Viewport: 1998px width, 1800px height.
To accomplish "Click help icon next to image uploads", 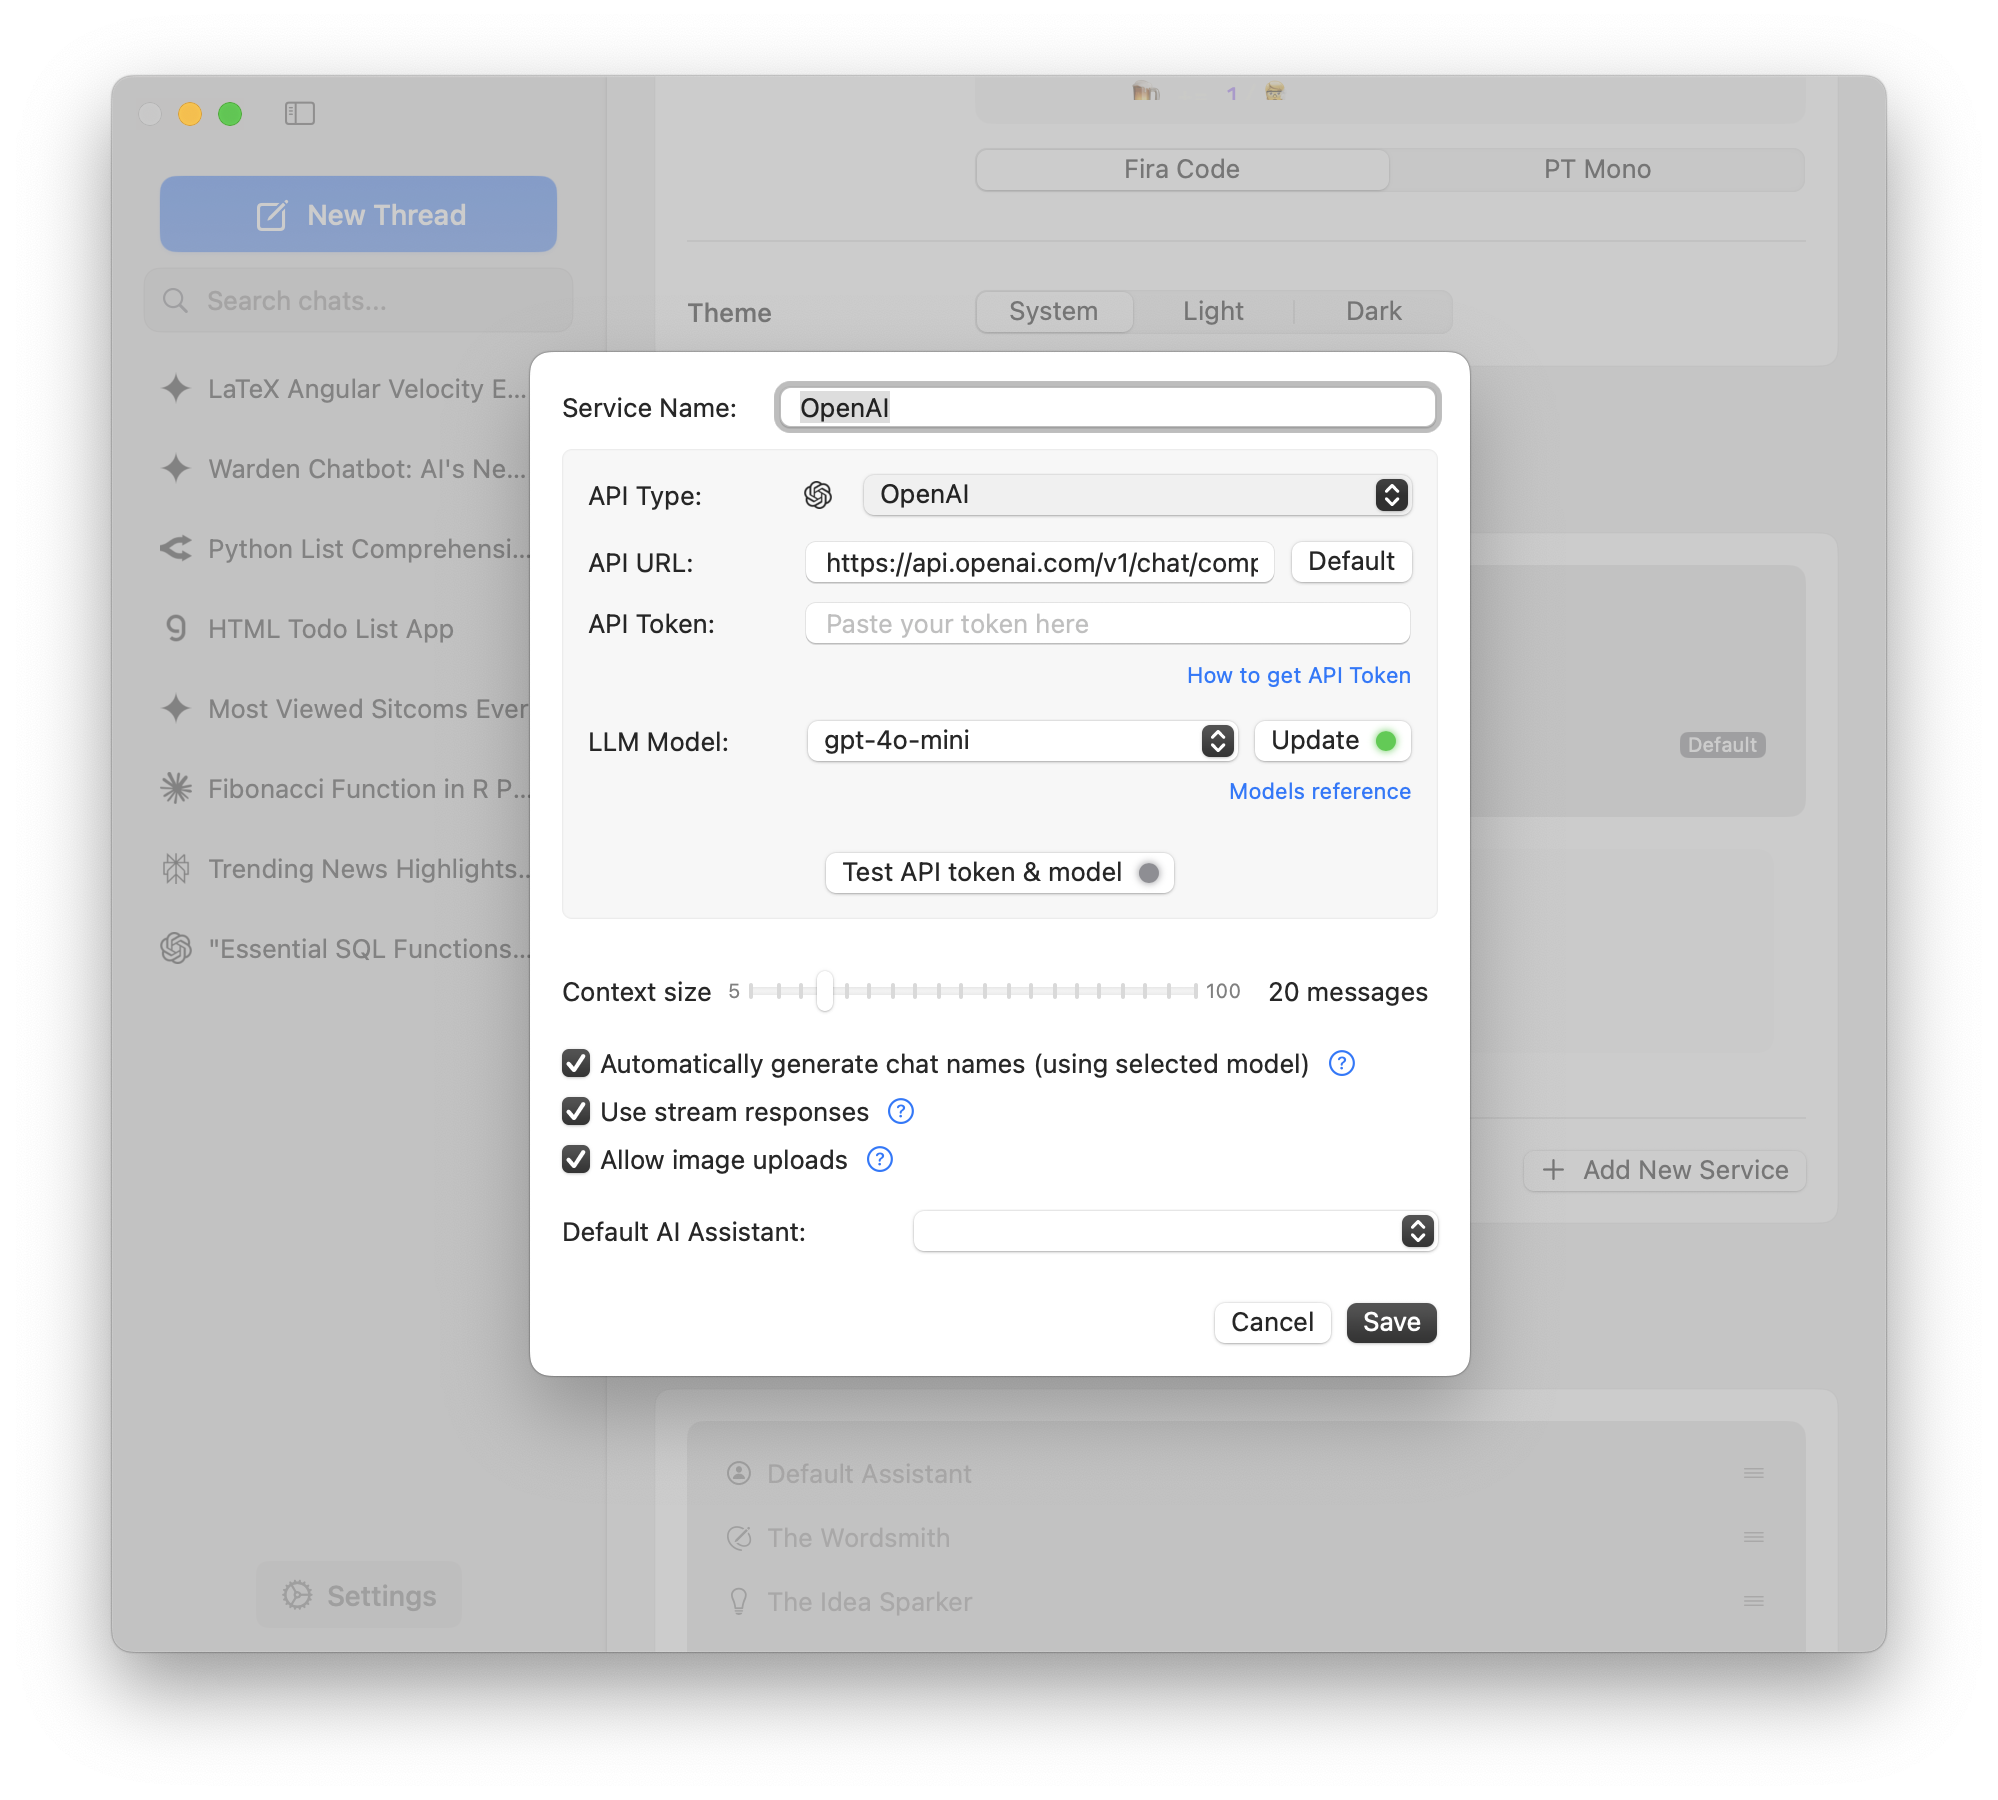I will coord(879,1159).
